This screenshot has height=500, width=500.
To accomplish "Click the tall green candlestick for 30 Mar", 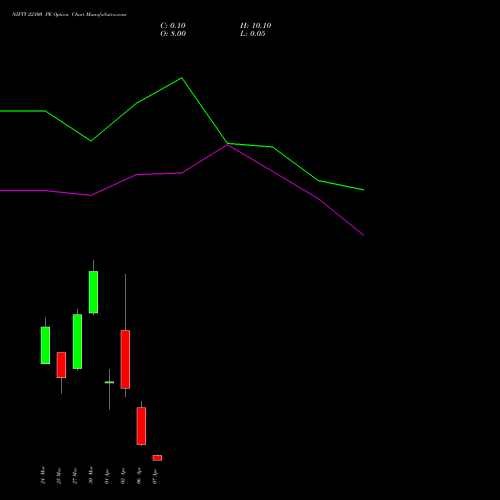I will click(x=93, y=292).
